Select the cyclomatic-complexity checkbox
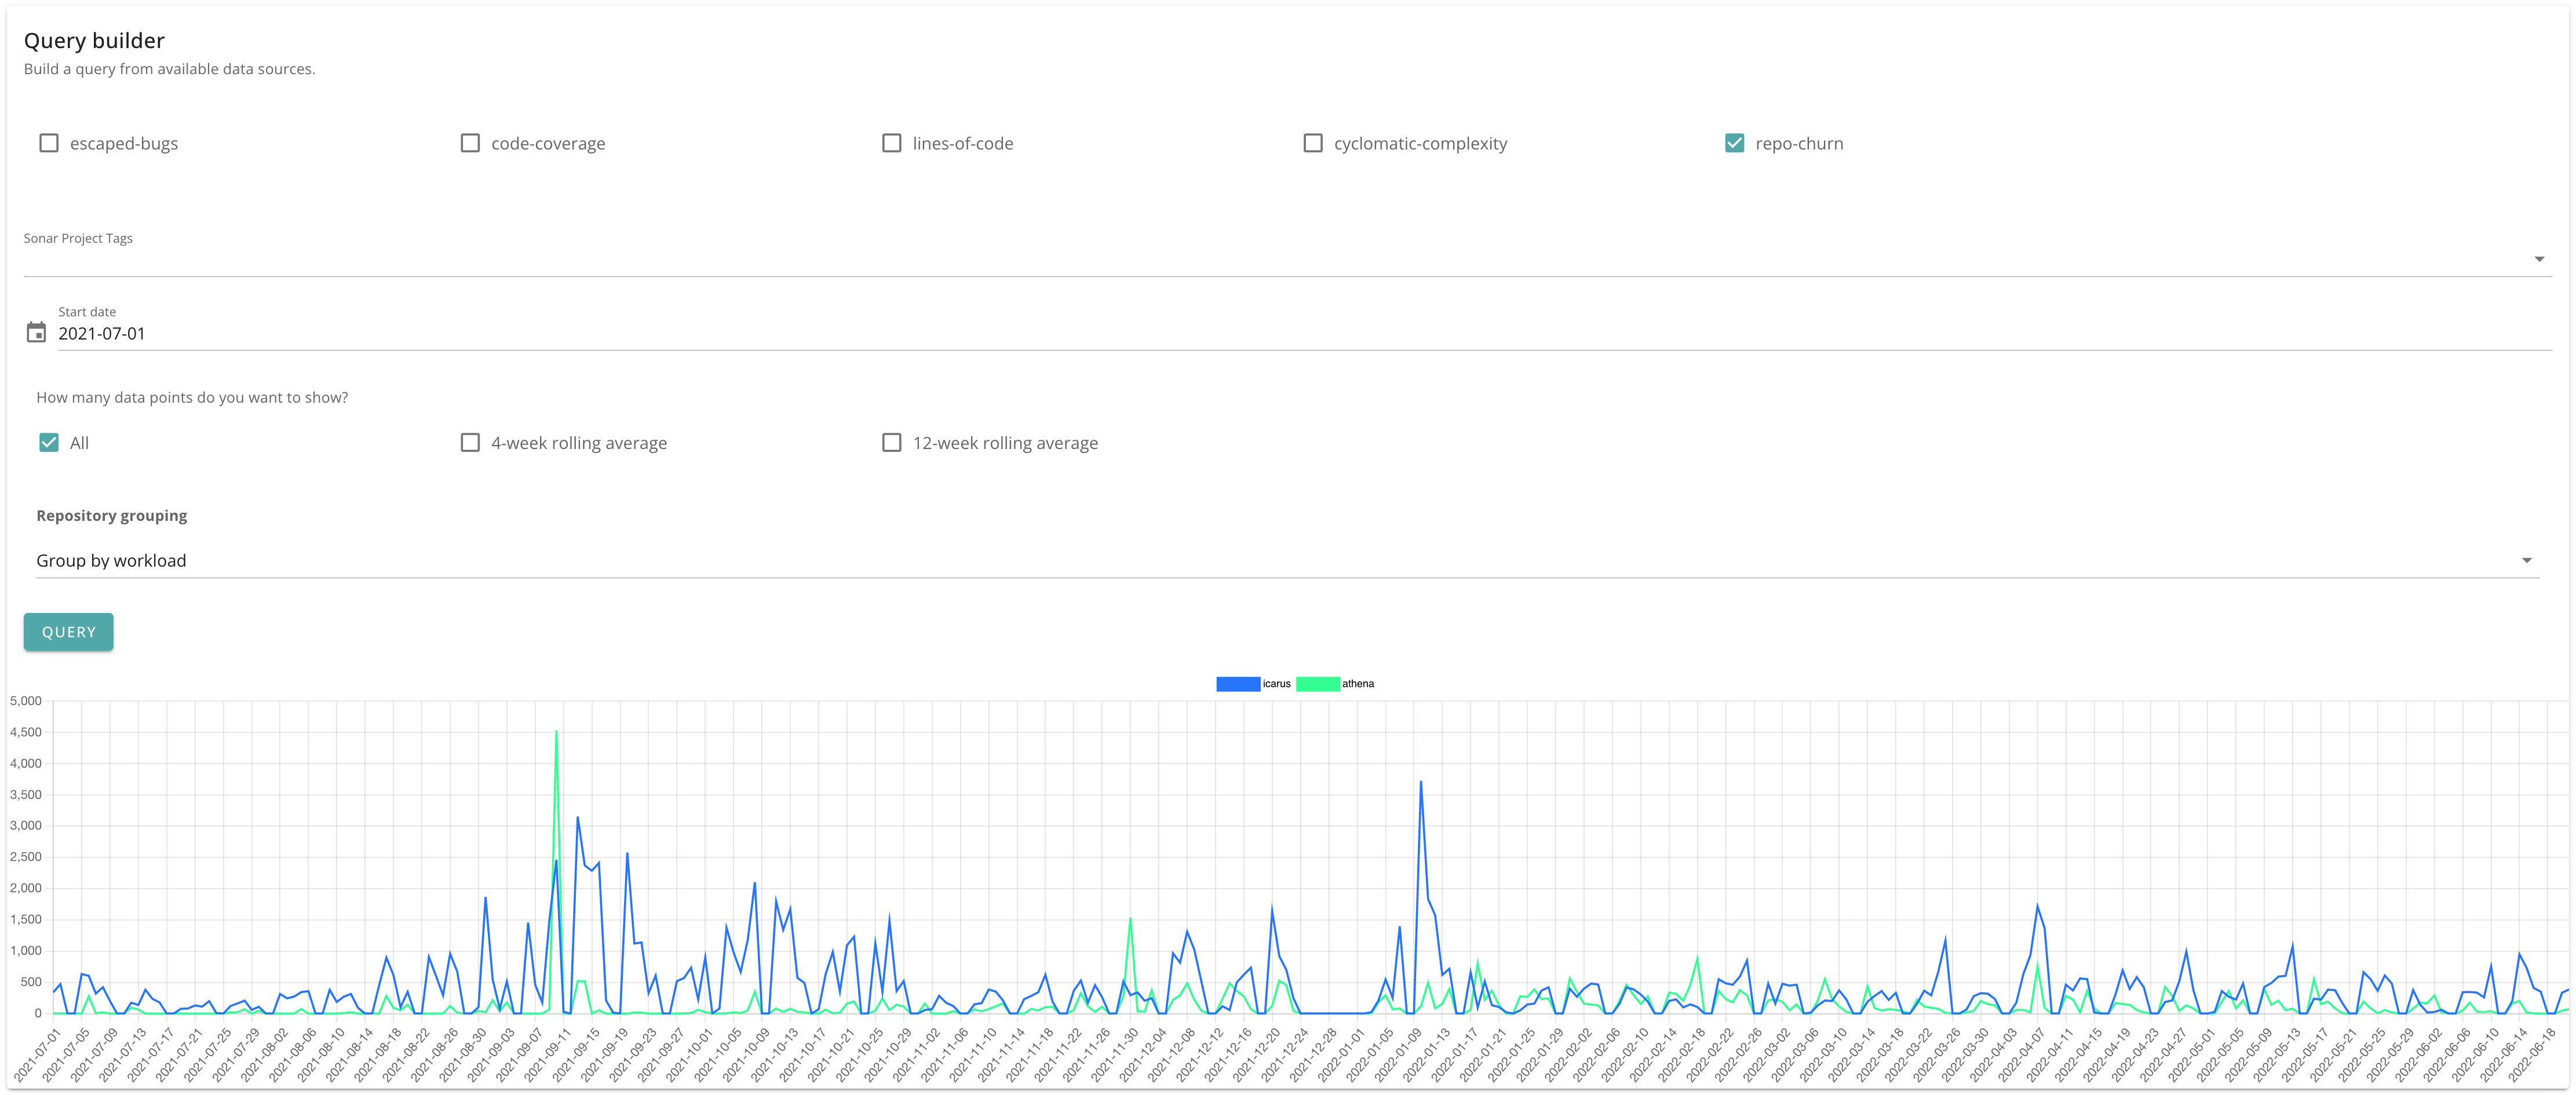Screen dimensions: 2576x1095 coord(1313,143)
